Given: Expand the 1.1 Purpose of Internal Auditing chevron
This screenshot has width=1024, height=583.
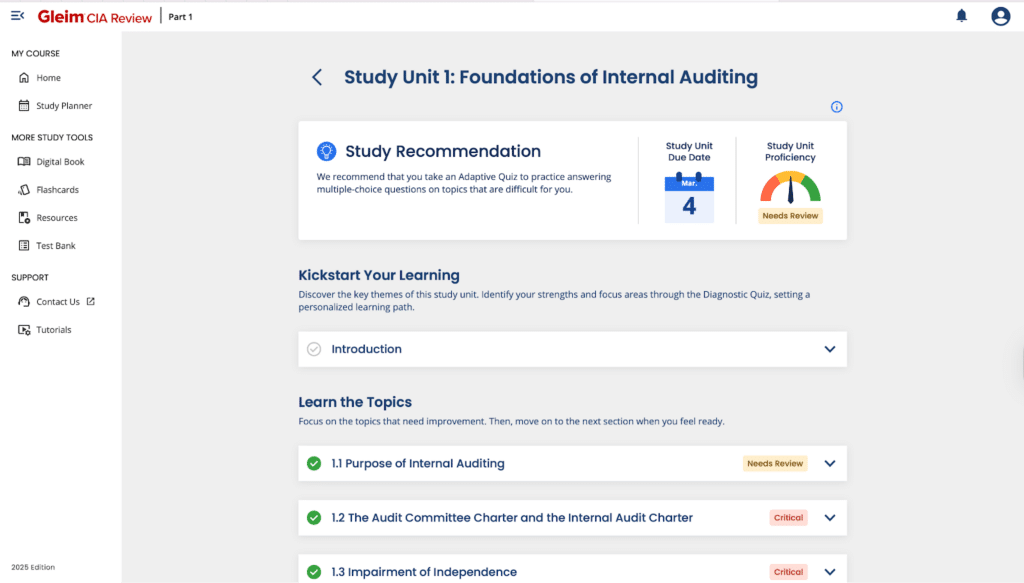Looking at the screenshot, I should click(x=829, y=464).
